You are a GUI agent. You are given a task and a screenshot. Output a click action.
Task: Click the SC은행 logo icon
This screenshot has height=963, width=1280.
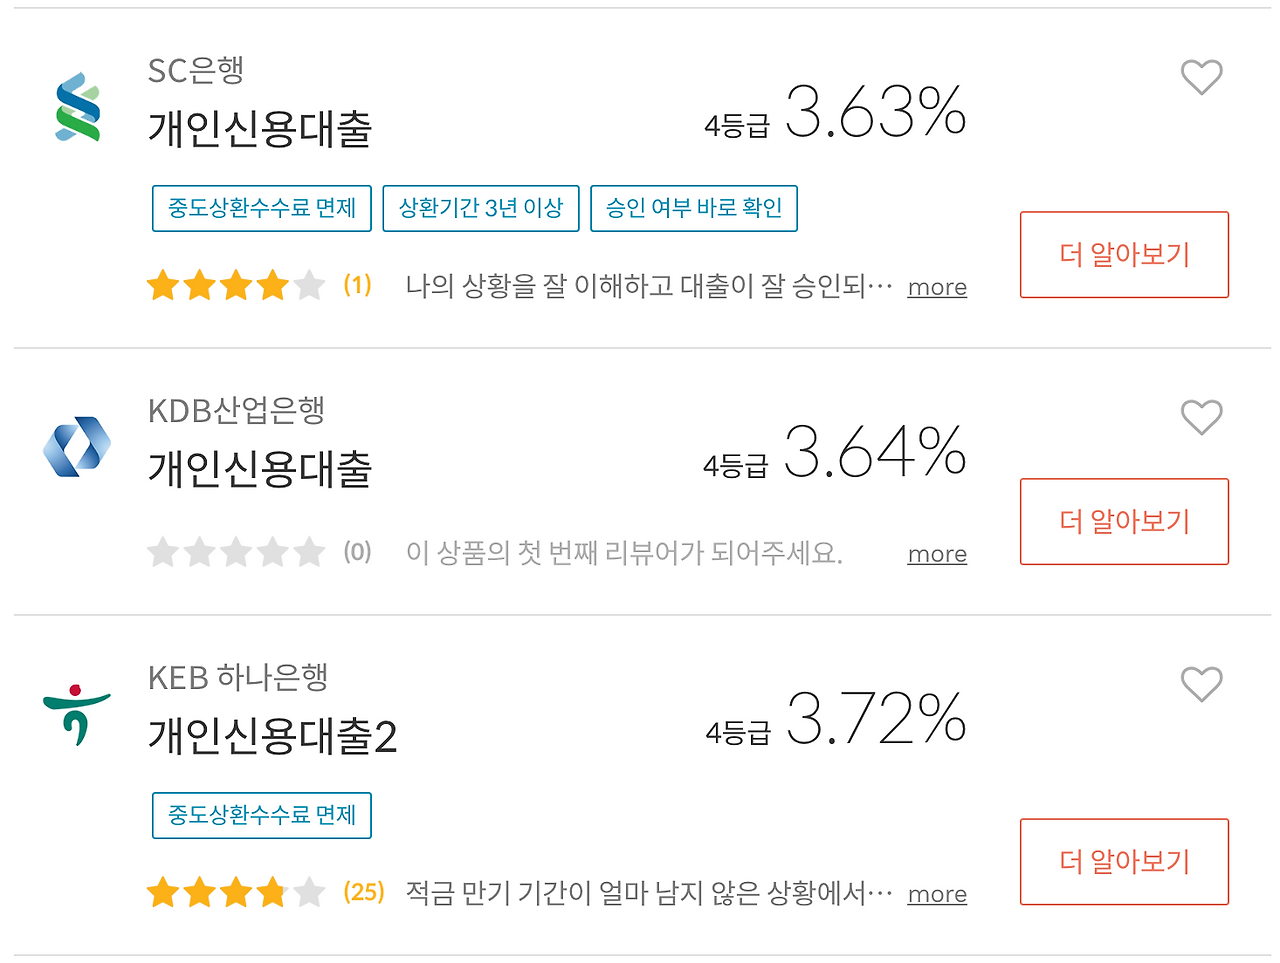pyautogui.click(x=78, y=107)
